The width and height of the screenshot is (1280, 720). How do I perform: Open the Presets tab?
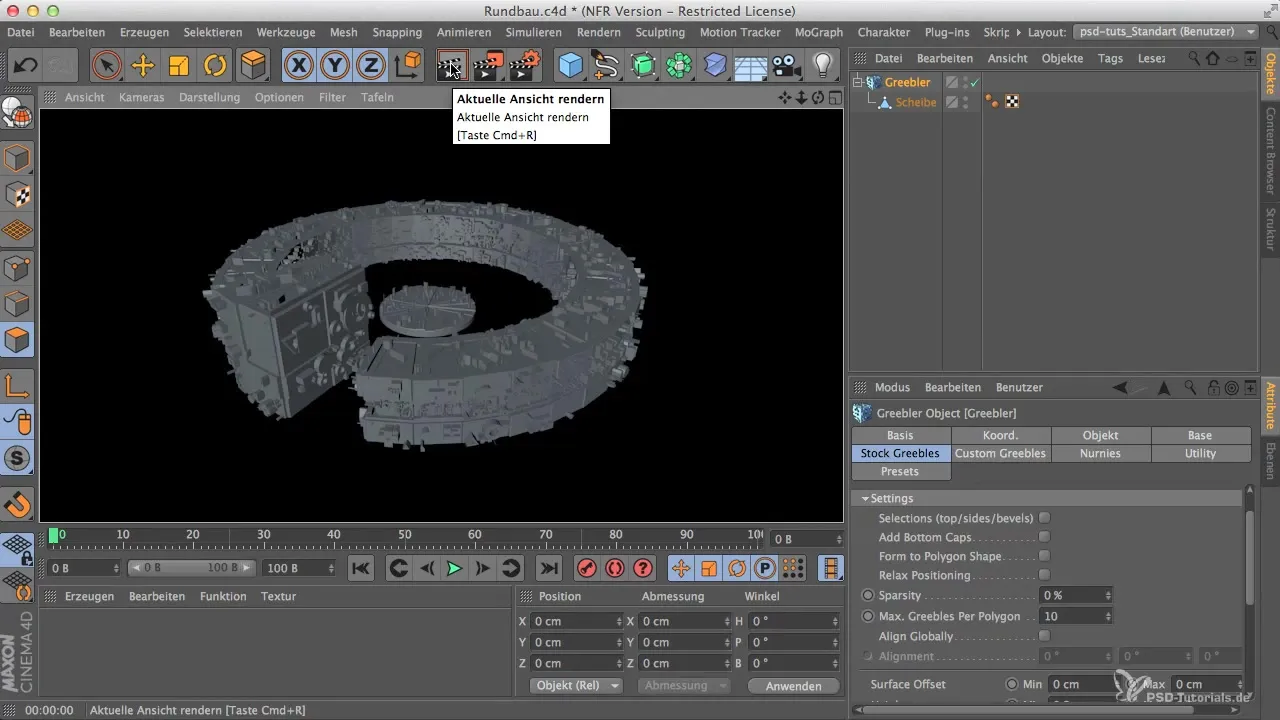pos(900,471)
